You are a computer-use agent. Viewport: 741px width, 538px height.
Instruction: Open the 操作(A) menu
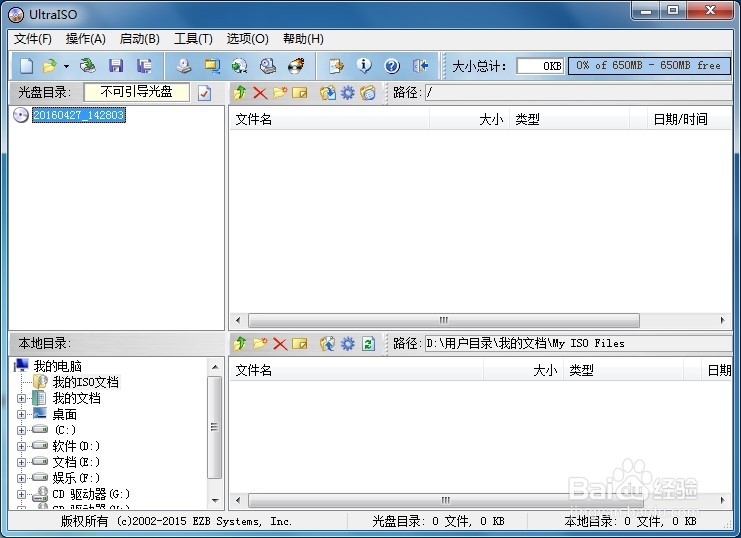86,39
